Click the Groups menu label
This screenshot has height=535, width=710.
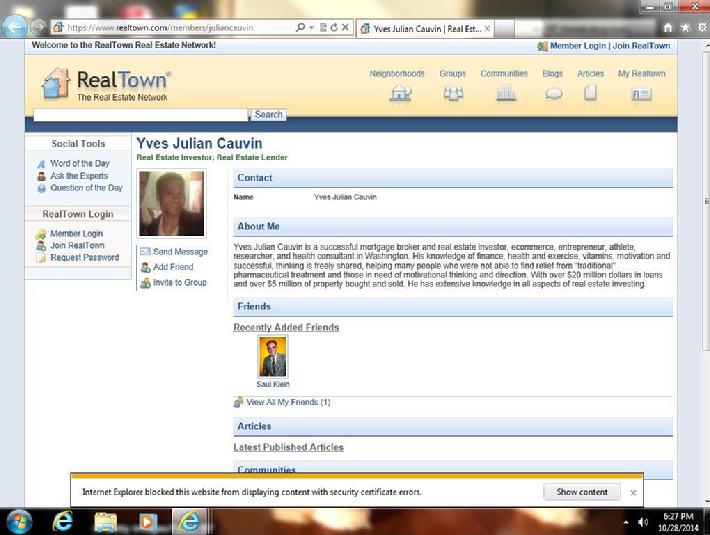point(452,73)
